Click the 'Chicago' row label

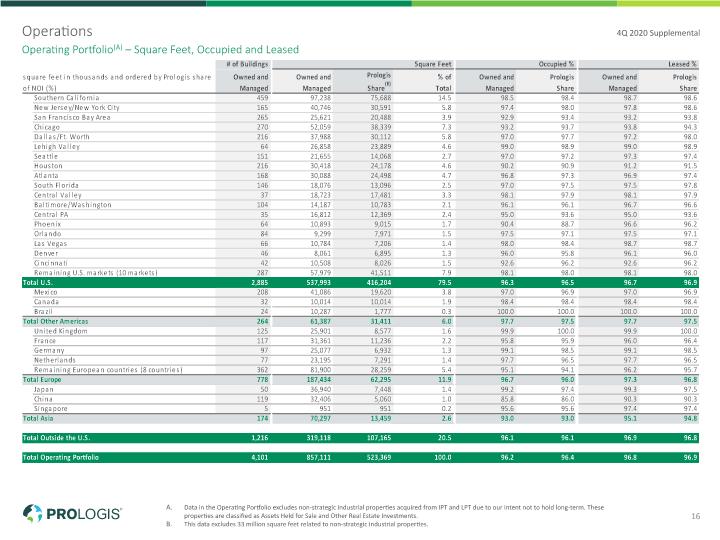(47, 127)
